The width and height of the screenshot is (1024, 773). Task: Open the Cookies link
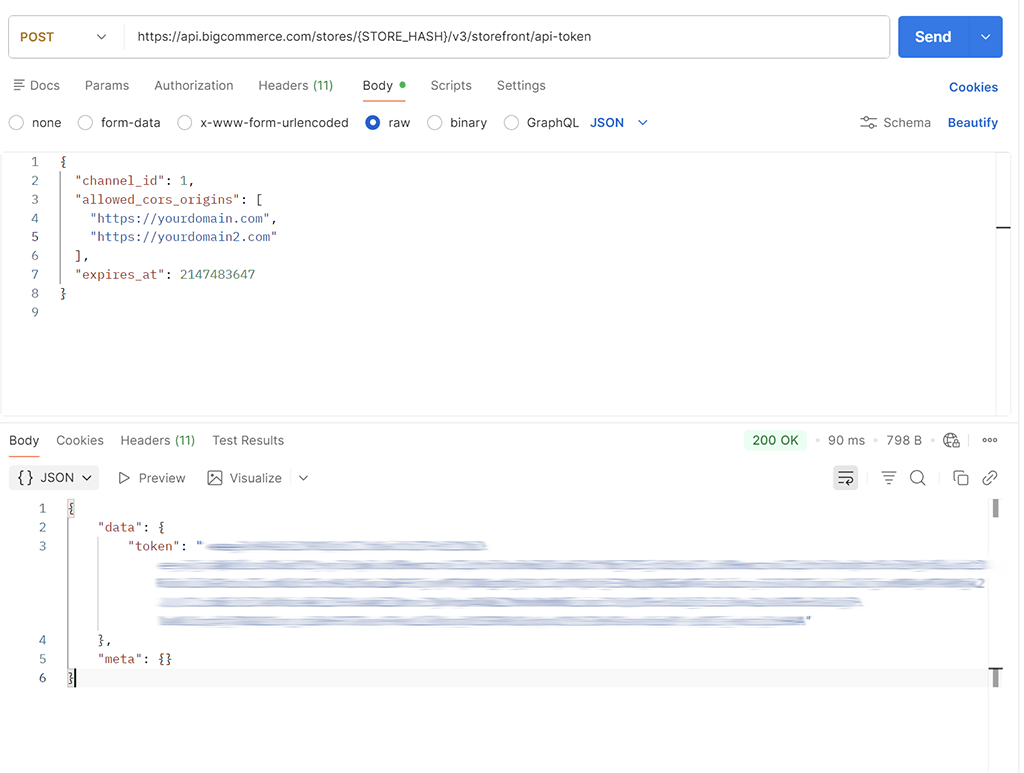click(x=973, y=87)
